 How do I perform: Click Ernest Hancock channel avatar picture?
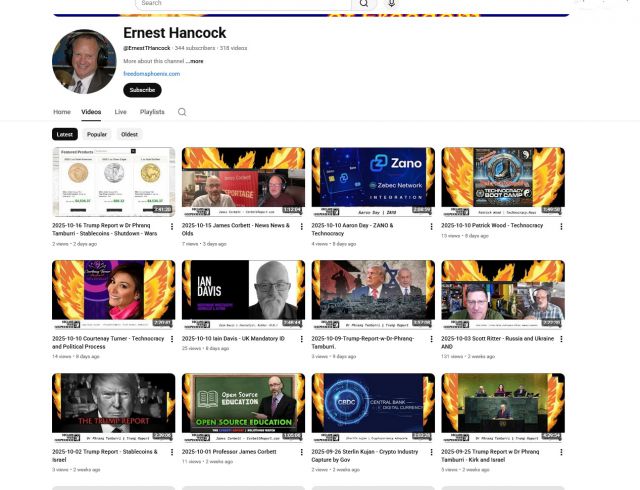click(84, 61)
